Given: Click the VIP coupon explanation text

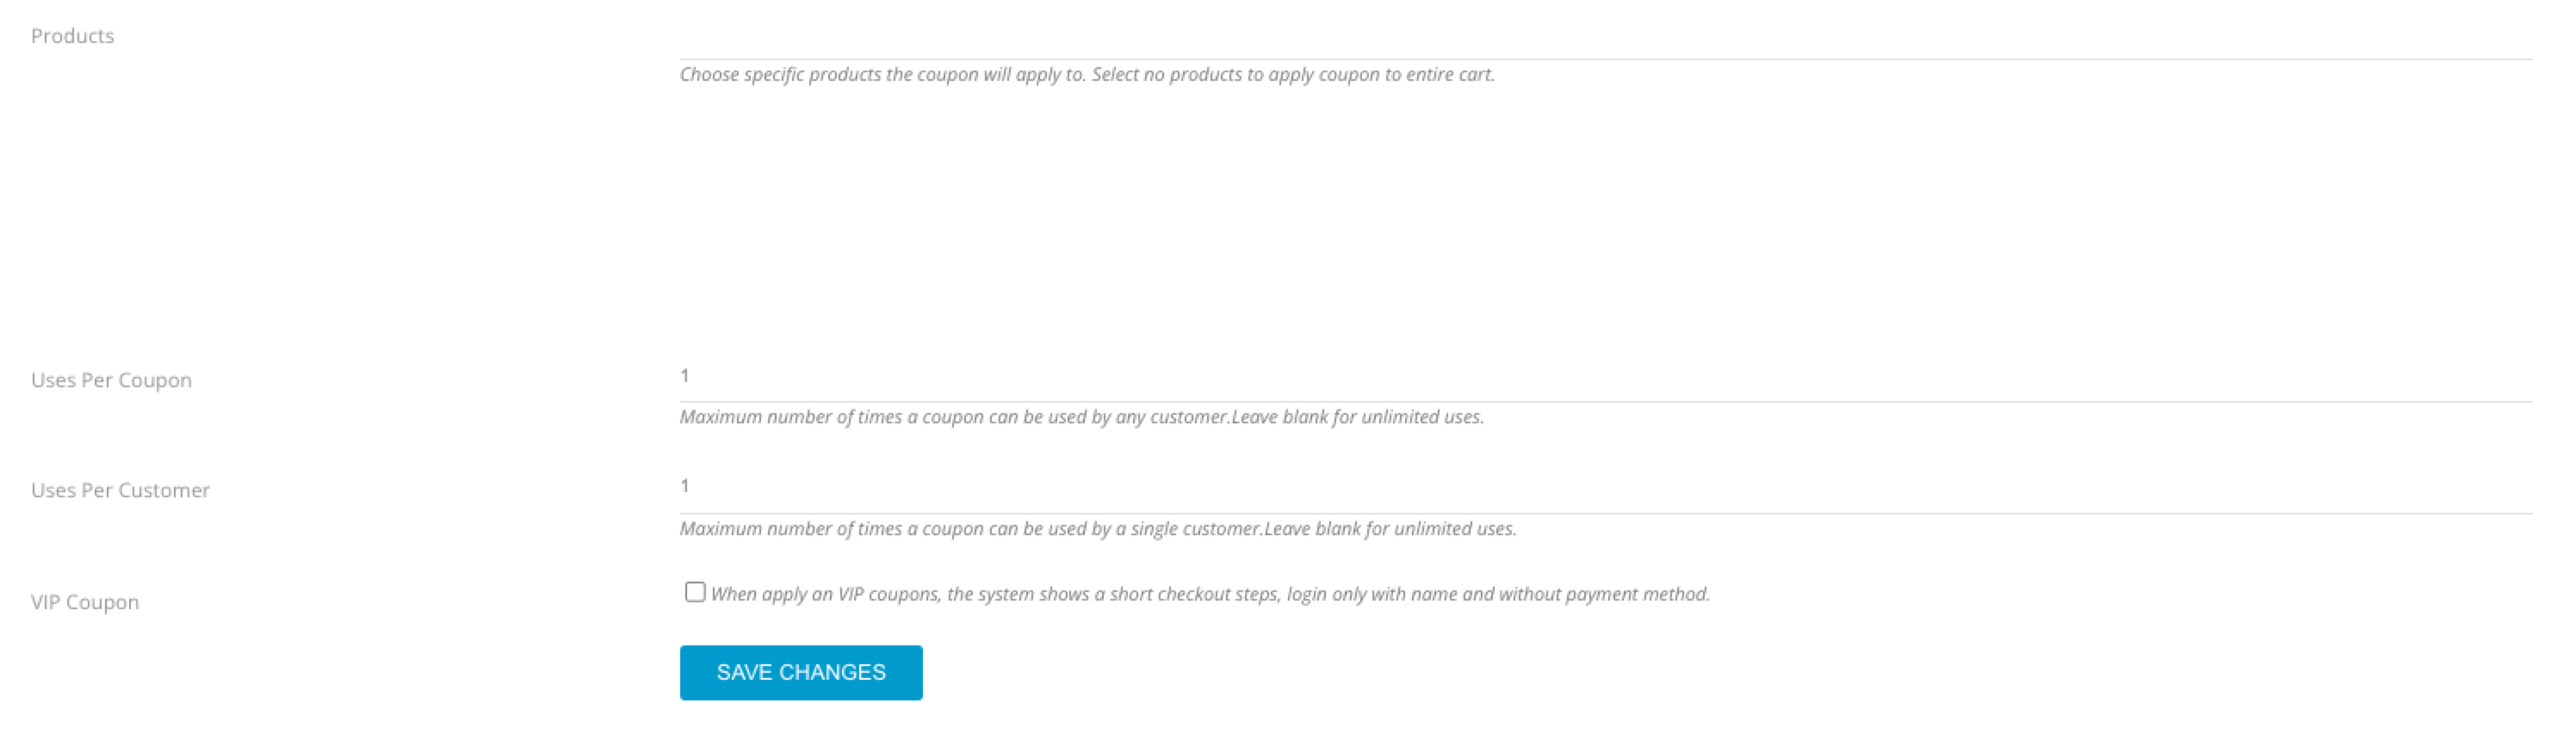Looking at the screenshot, I should coord(1210,594).
